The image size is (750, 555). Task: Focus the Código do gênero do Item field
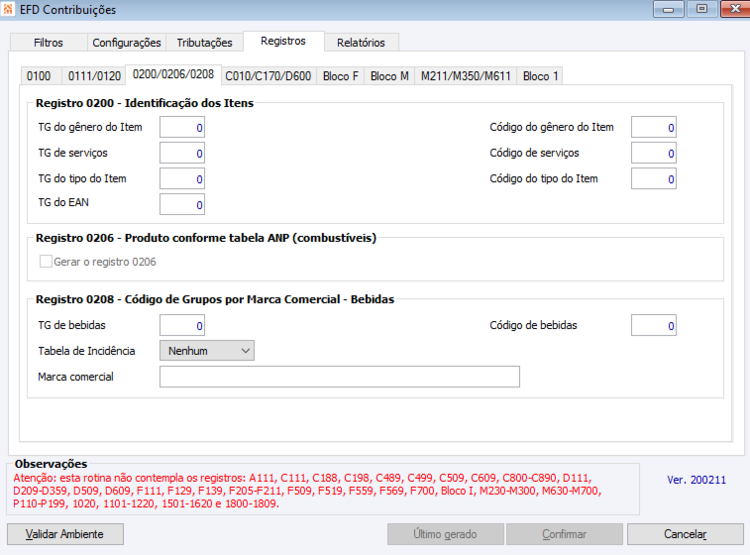coord(653,127)
